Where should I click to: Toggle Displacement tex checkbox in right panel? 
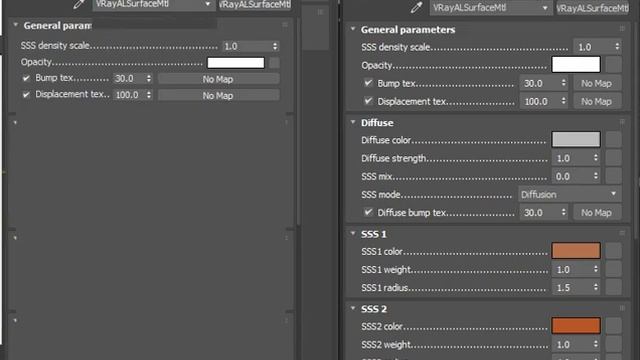[368, 101]
